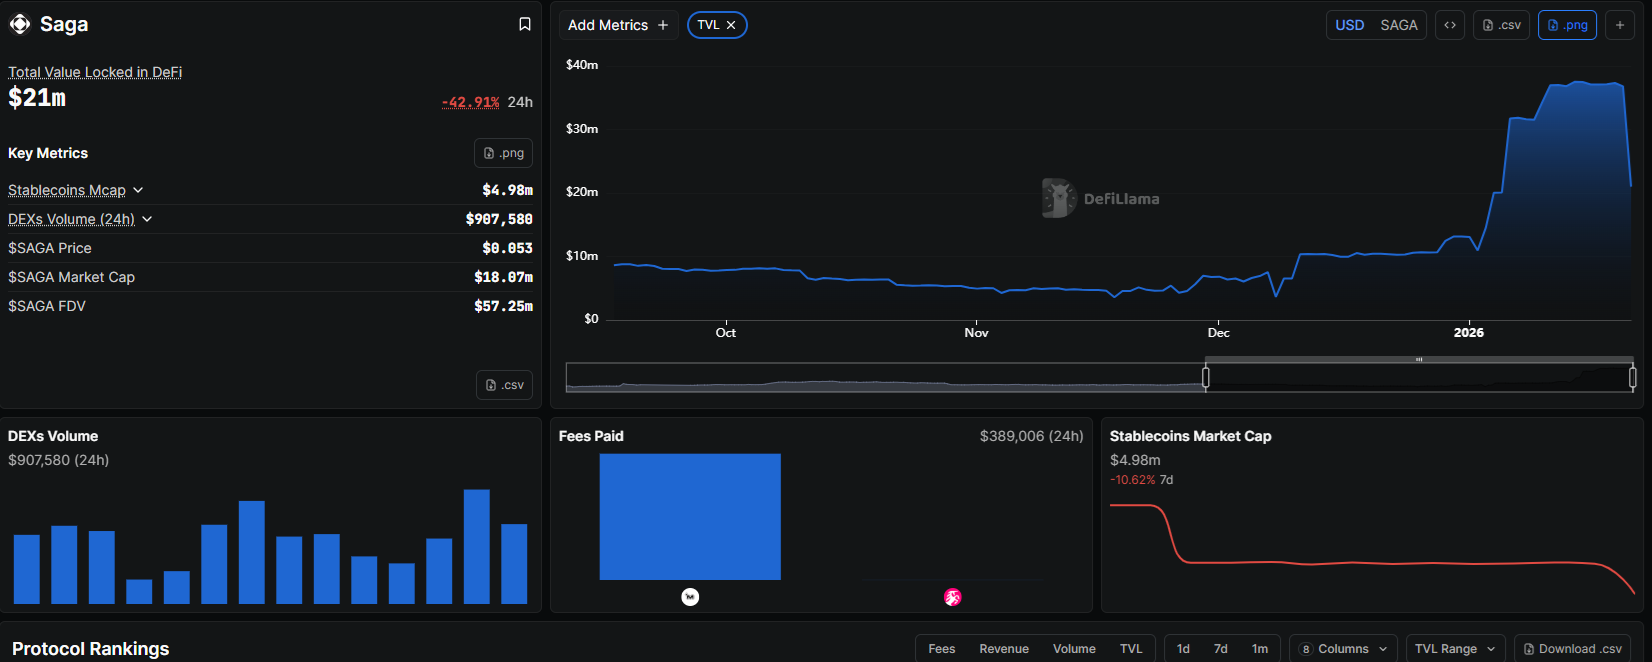Grab the left handle of chart range slider

(x=1205, y=377)
